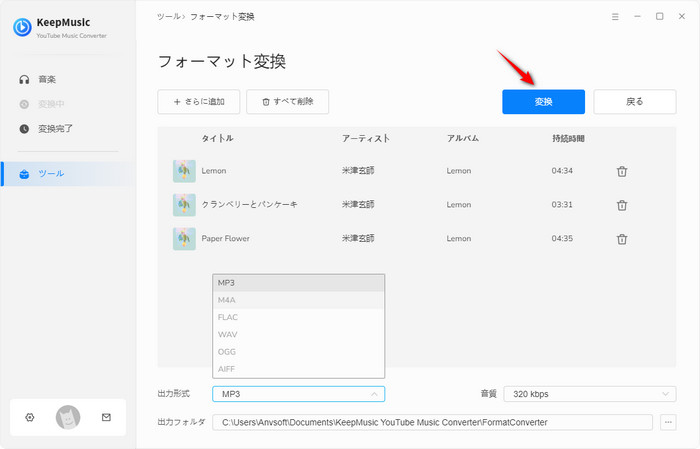Image resolution: width=700 pixels, height=449 pixels.
Task: Delete the Paper Flower track with the trash icon
Action: tap(622, 239)
